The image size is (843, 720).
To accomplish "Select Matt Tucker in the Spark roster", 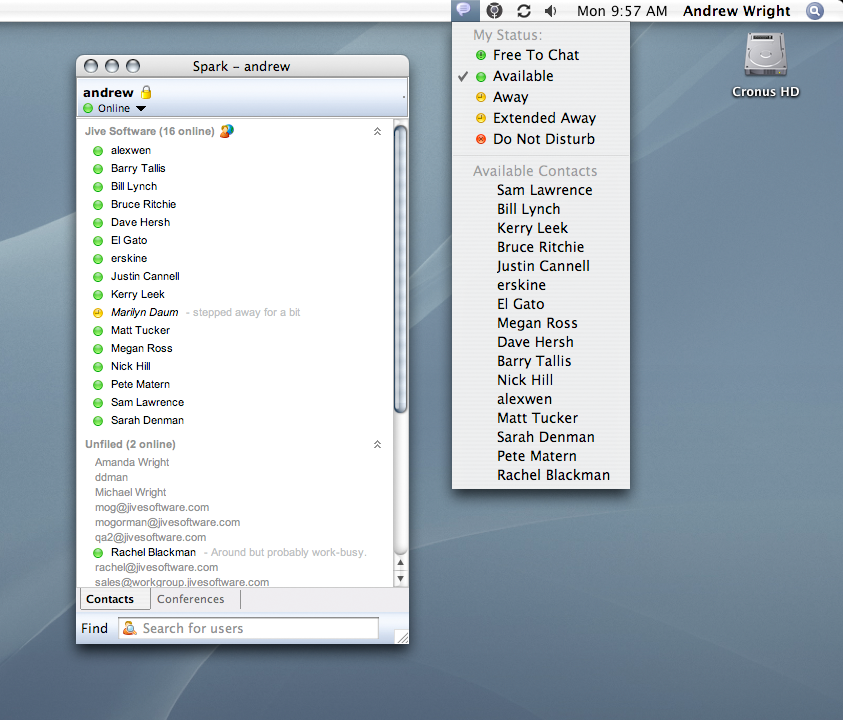I will click(x=140, y=330).
